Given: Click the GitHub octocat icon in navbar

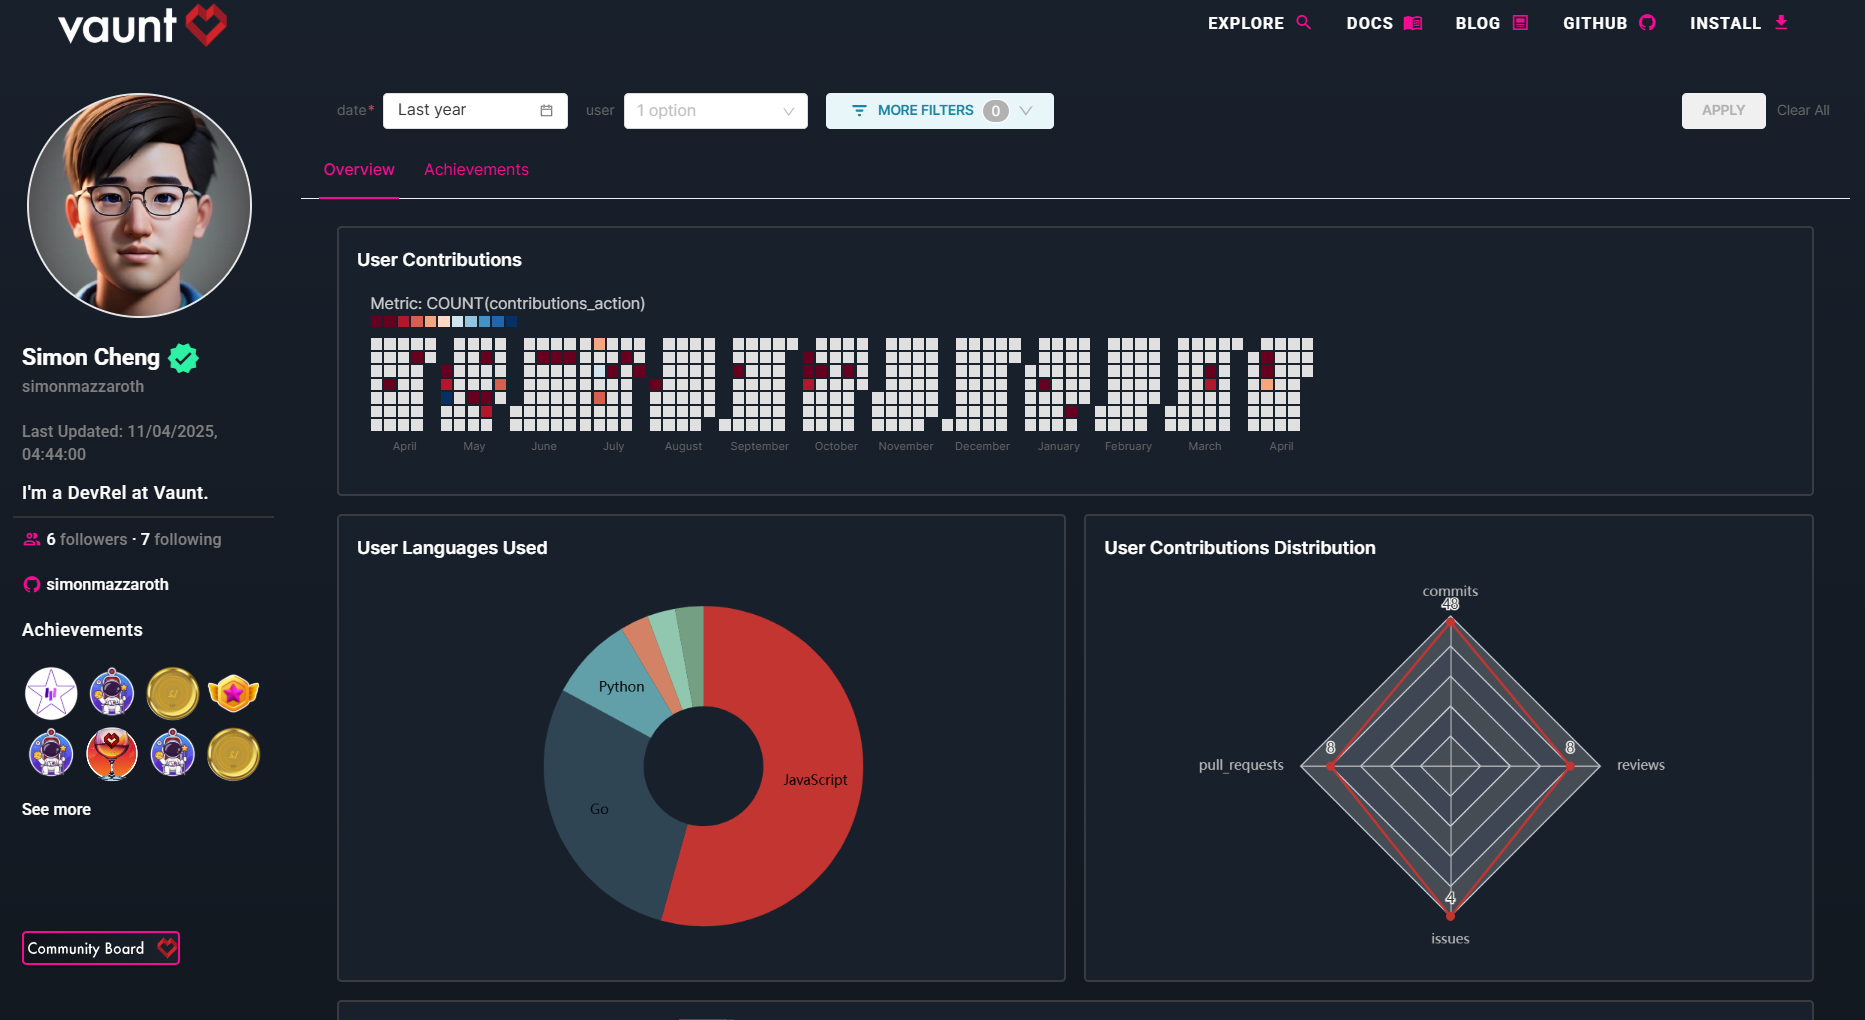Looking at the screenshot, I should click(1647, 22).
